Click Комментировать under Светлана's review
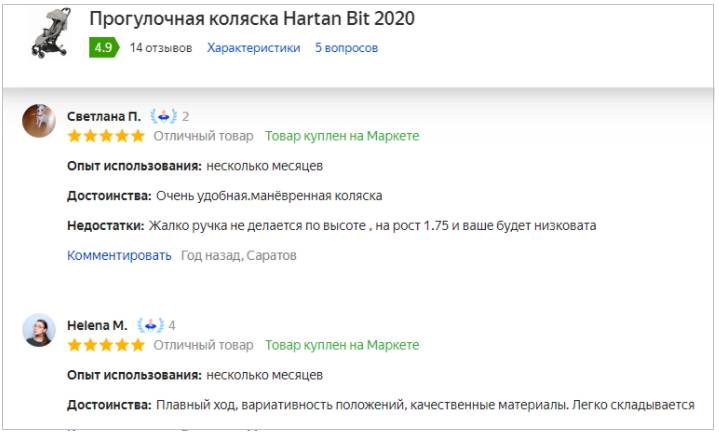Viewport: 719px width, 435px height. [119, 255]
